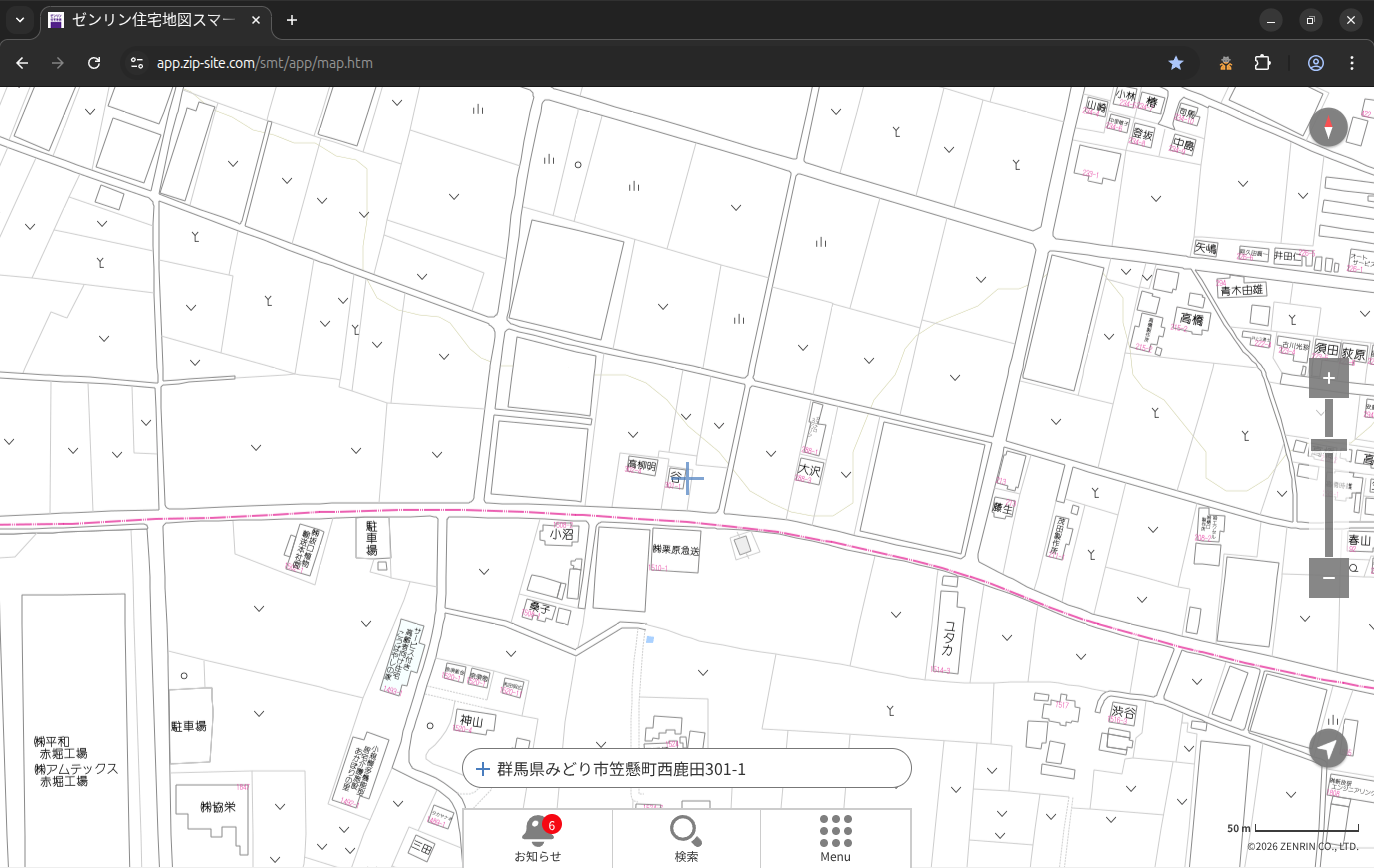This screenshot has height=868, width=1374.
Task: Expand the tab search dropdown arrow
Action: pos(20,20)
